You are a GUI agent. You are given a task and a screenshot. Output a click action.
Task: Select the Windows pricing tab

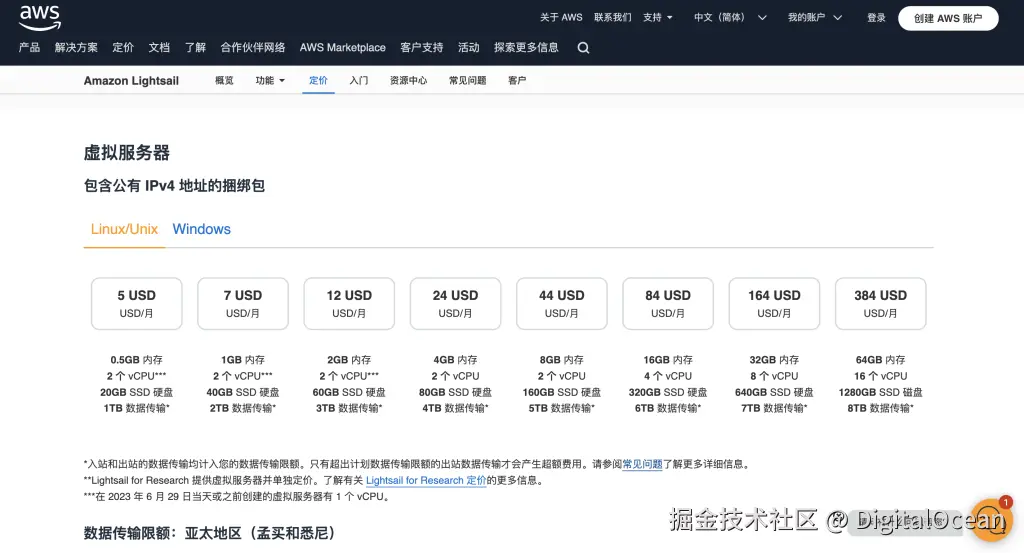click(201, 229)
